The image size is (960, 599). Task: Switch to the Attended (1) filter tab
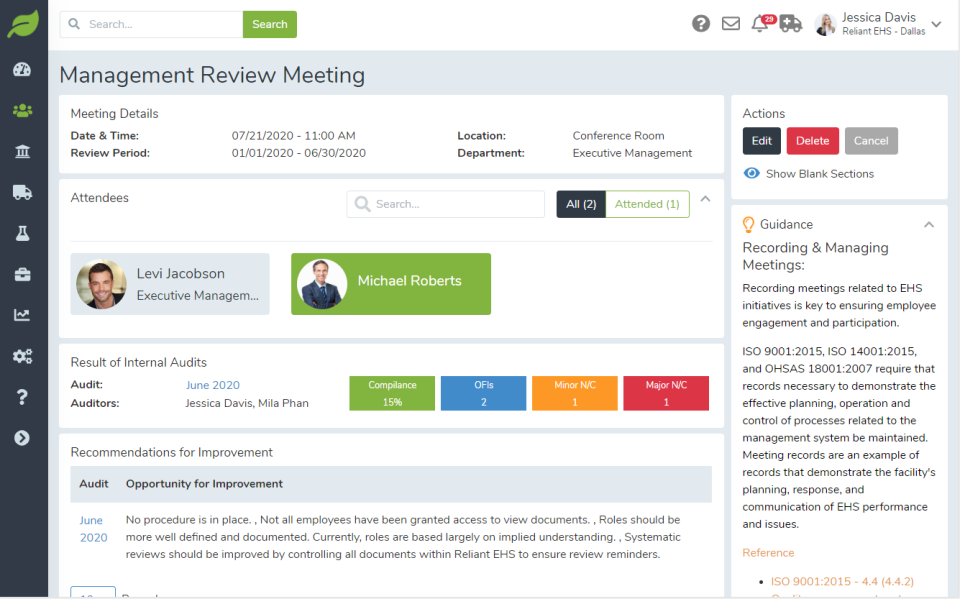[x=646, y=203]
